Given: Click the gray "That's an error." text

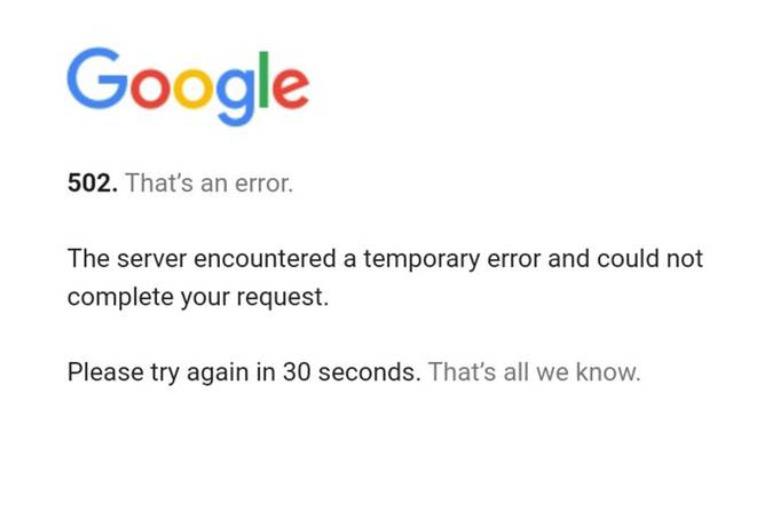Looking at the screenshot, I should (x=210, y=183).
